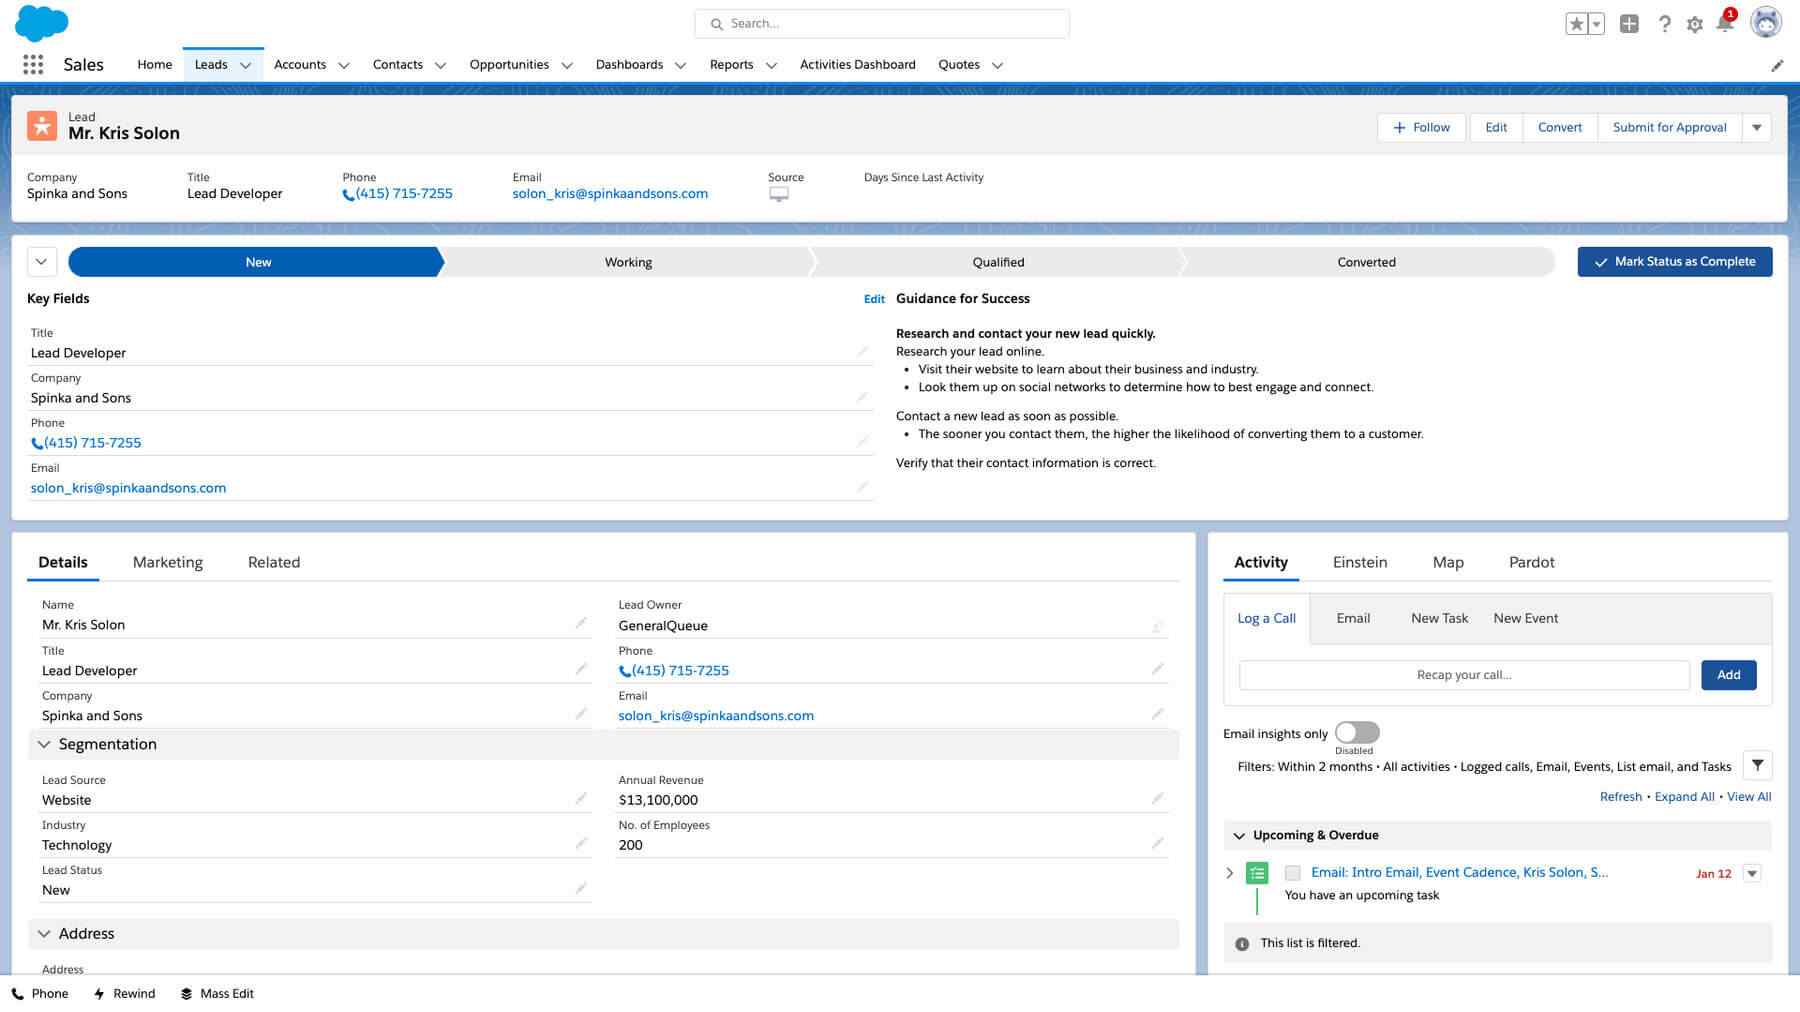Collapse the path details chevron
Screen dimensions: 1800x1012
41,262
